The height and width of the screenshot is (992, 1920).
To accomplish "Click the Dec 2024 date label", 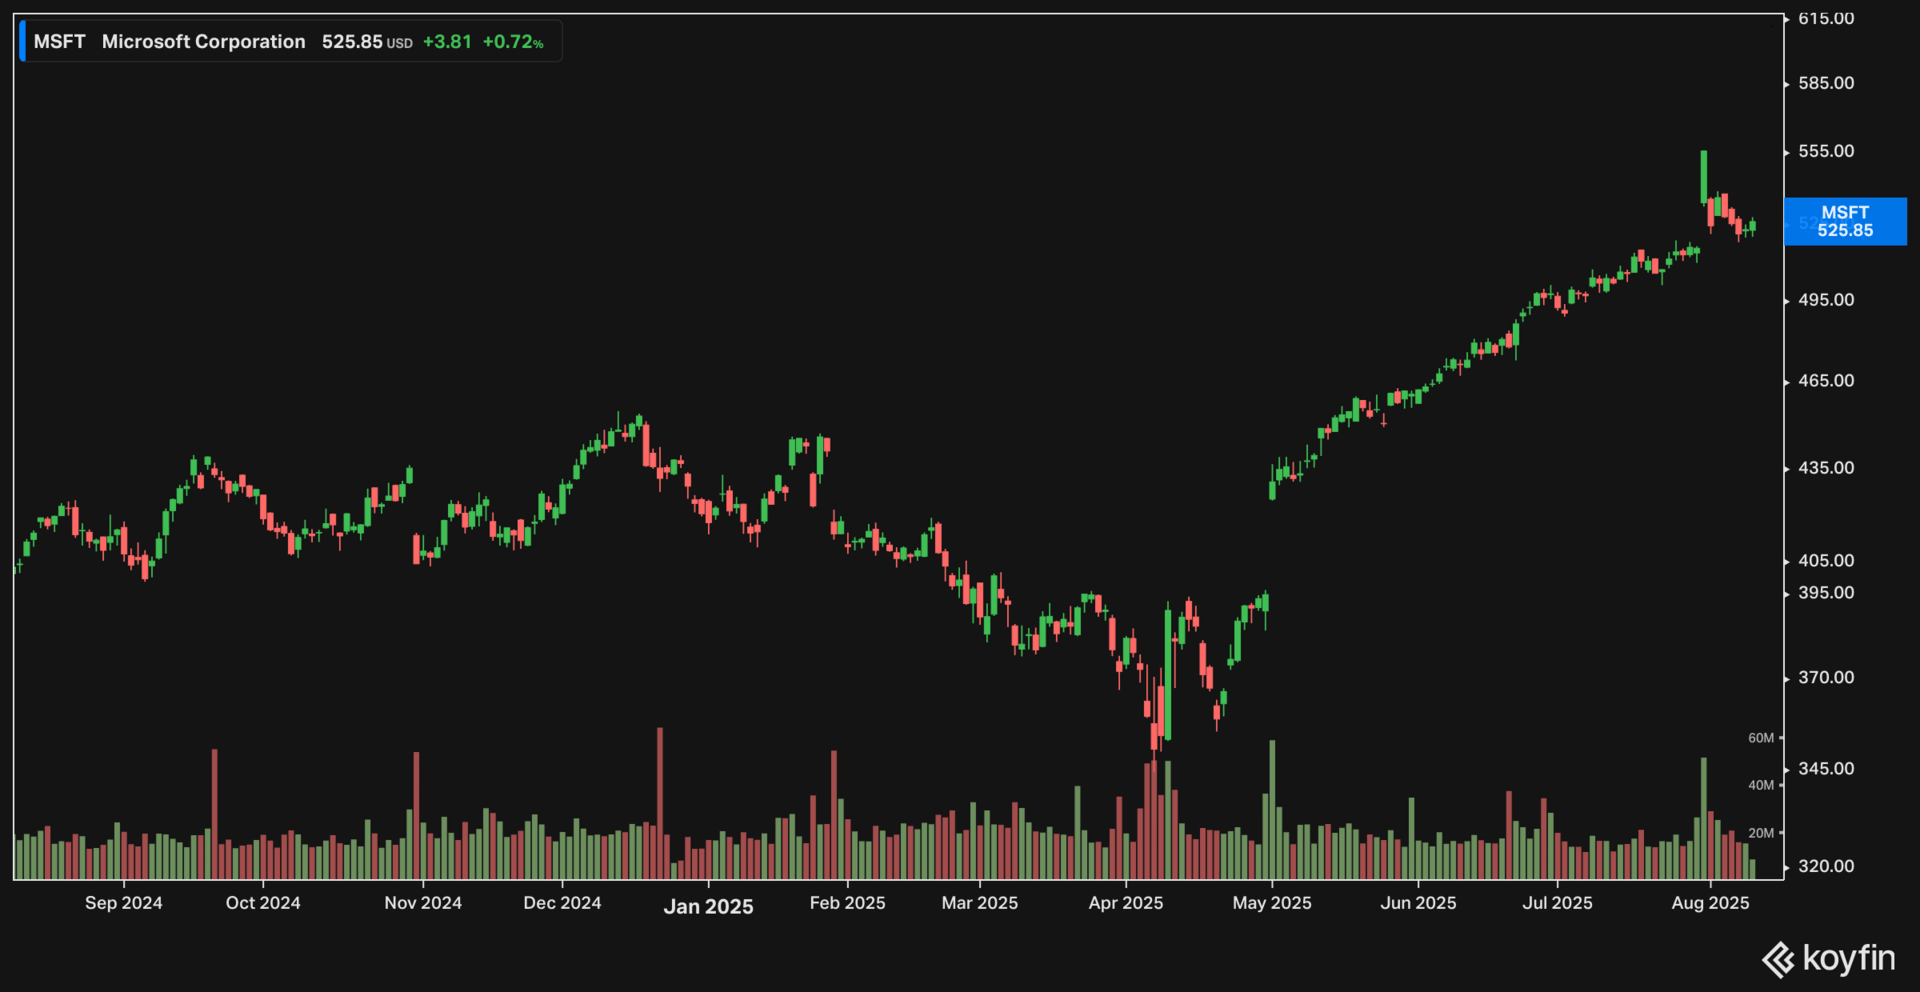I will click(562, 903).
